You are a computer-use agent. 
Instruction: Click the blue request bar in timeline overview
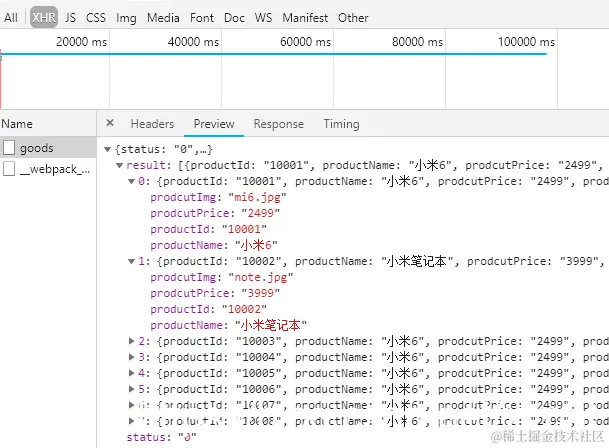pos(274,54)
